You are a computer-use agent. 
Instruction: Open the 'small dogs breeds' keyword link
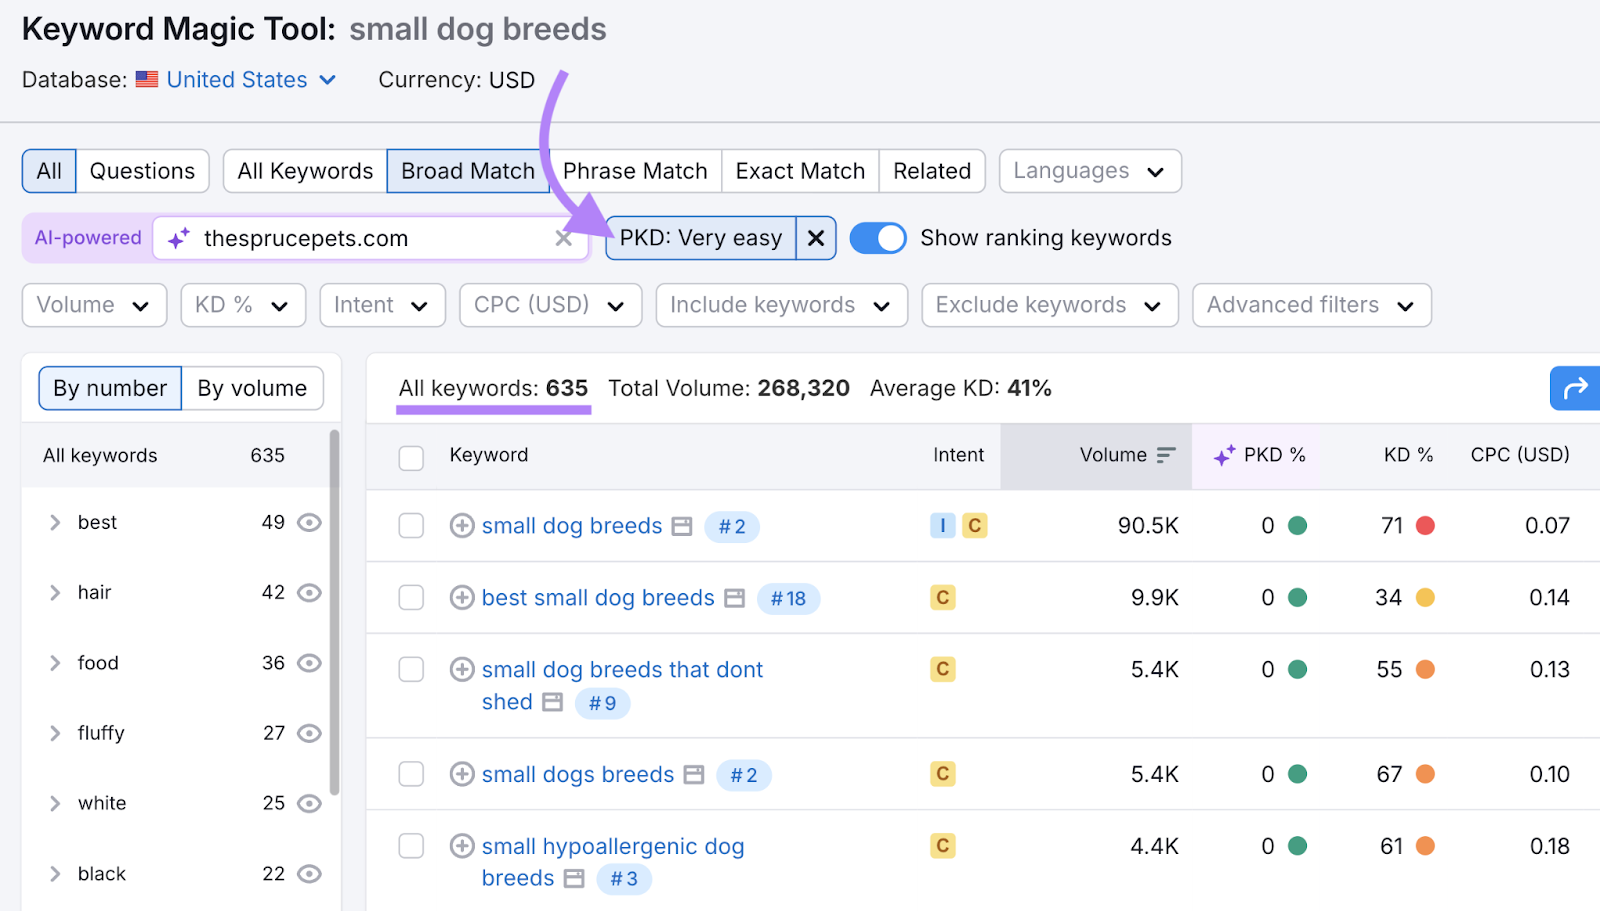[x=577, y=774]
